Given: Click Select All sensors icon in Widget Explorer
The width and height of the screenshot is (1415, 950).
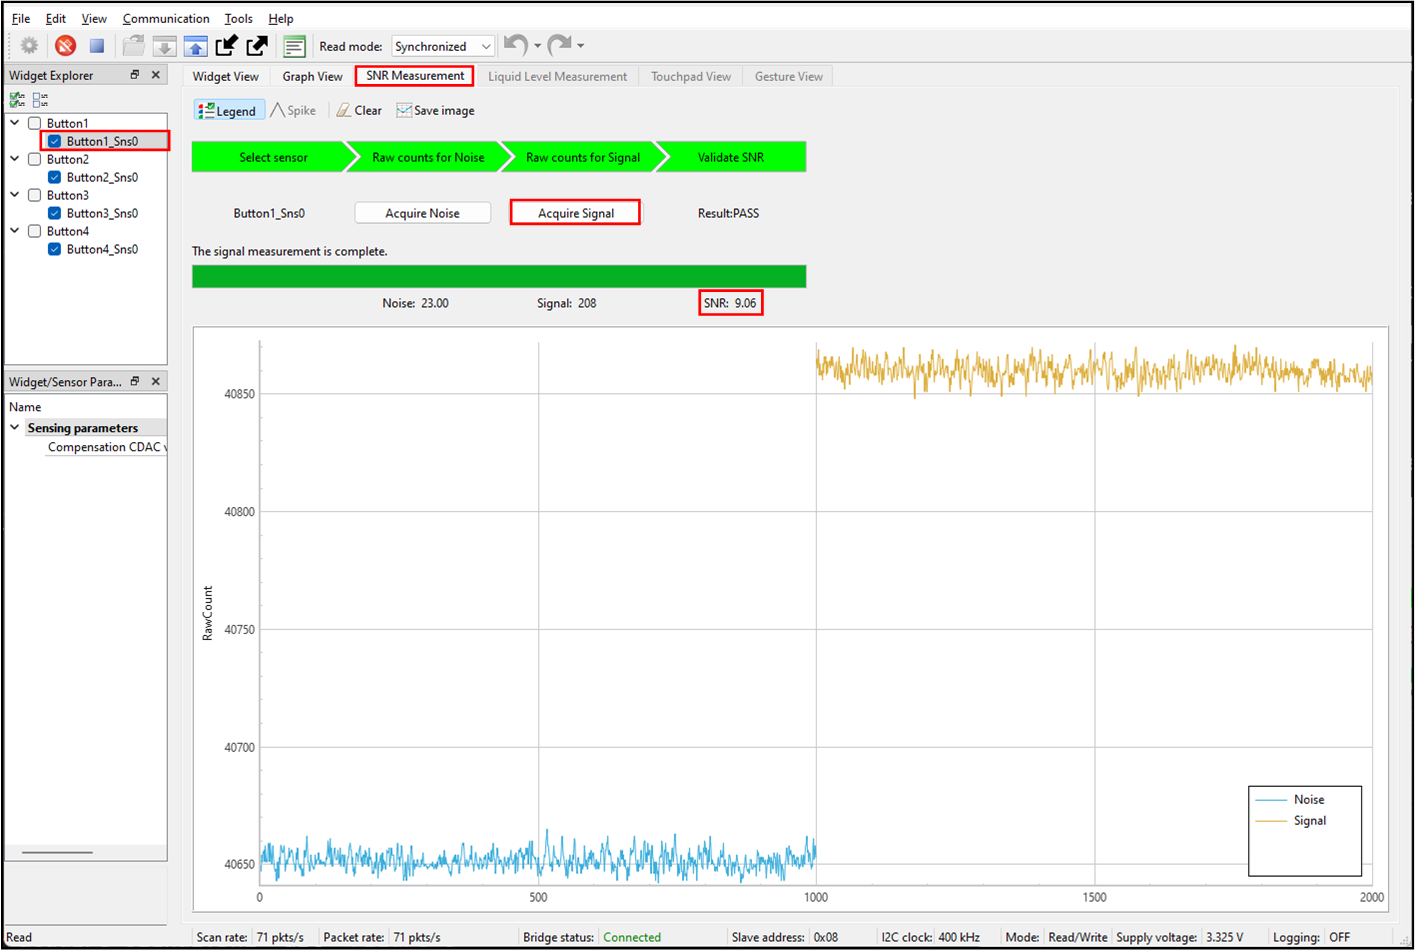Looking at the screenshot, I should [x=17, y=100].
